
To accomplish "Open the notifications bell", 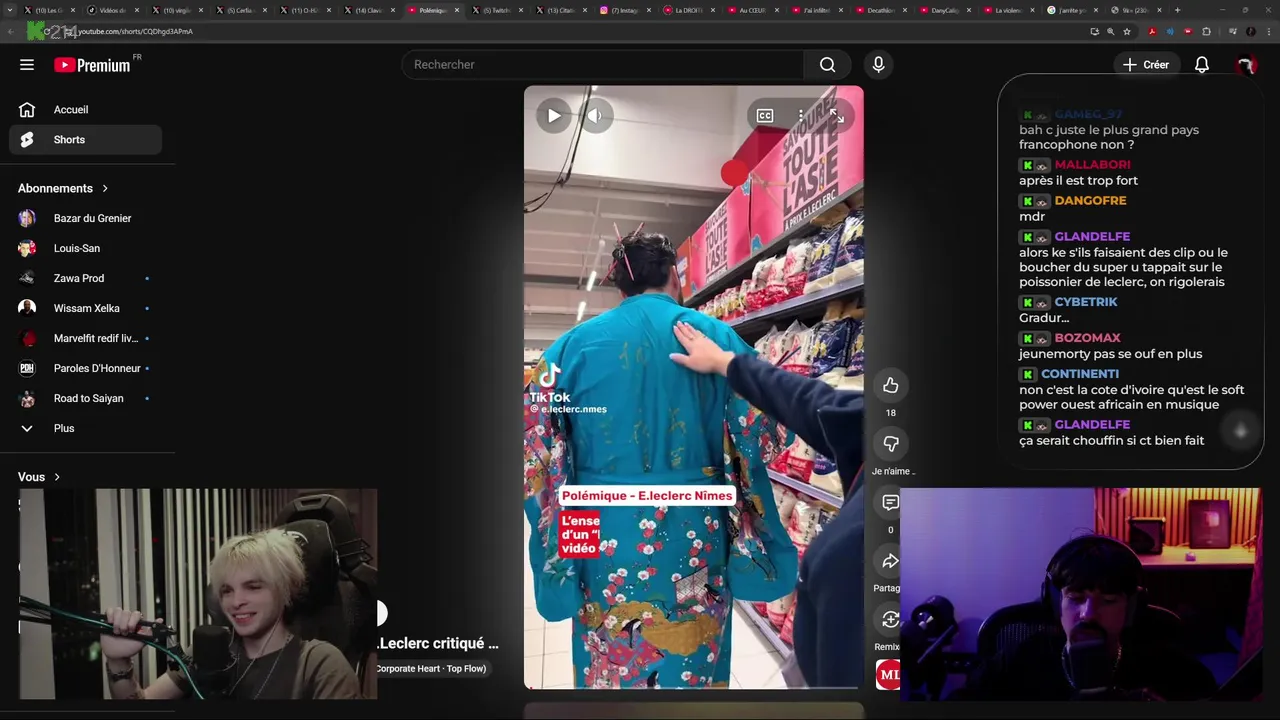I will click(x=1202, y=65).
